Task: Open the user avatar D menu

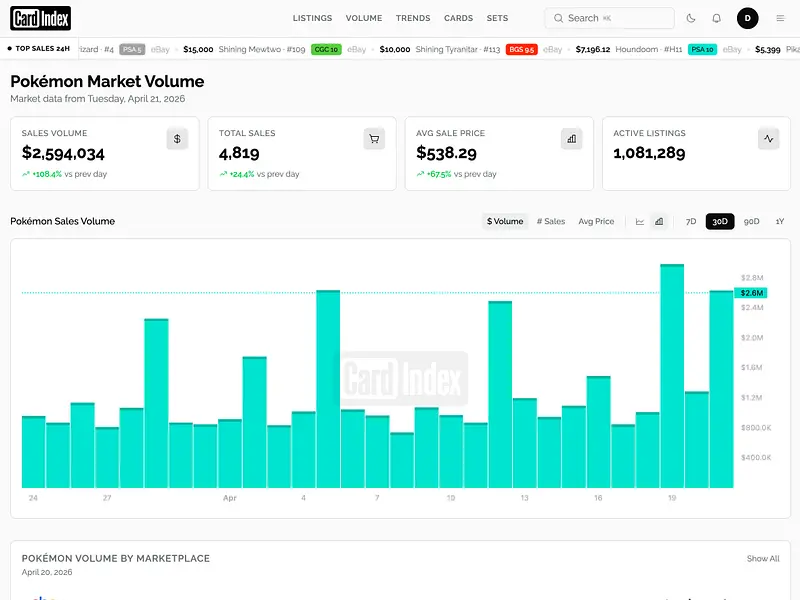Action: (747, 18)
